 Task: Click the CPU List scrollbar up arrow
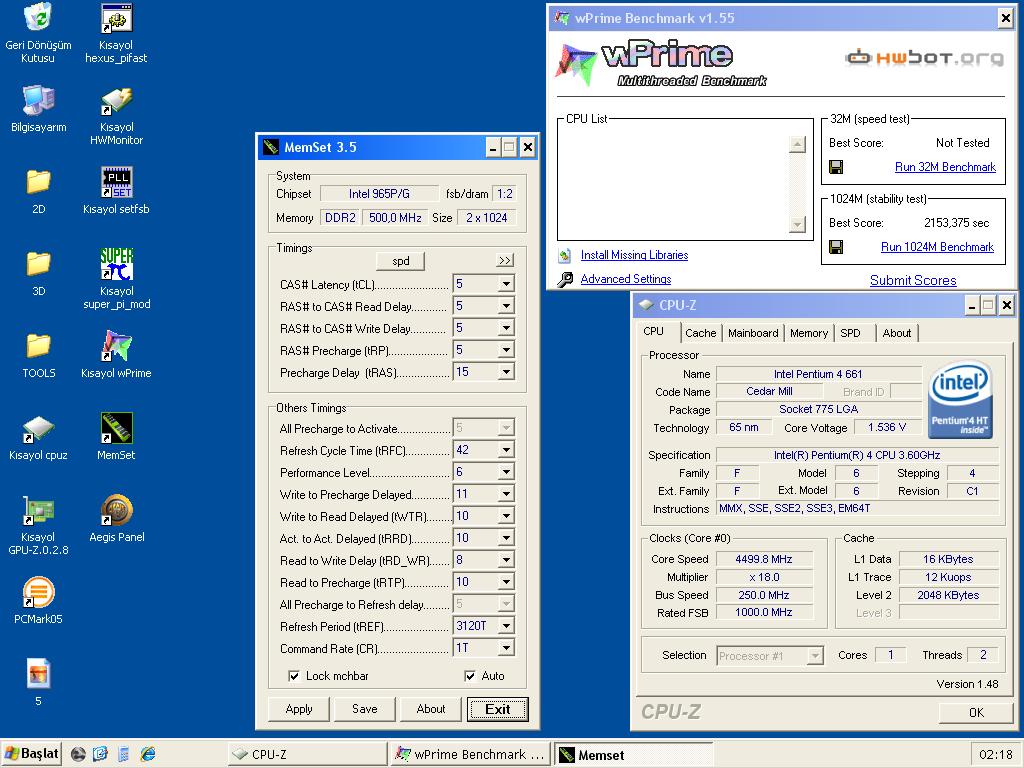[x=797, y=144]
